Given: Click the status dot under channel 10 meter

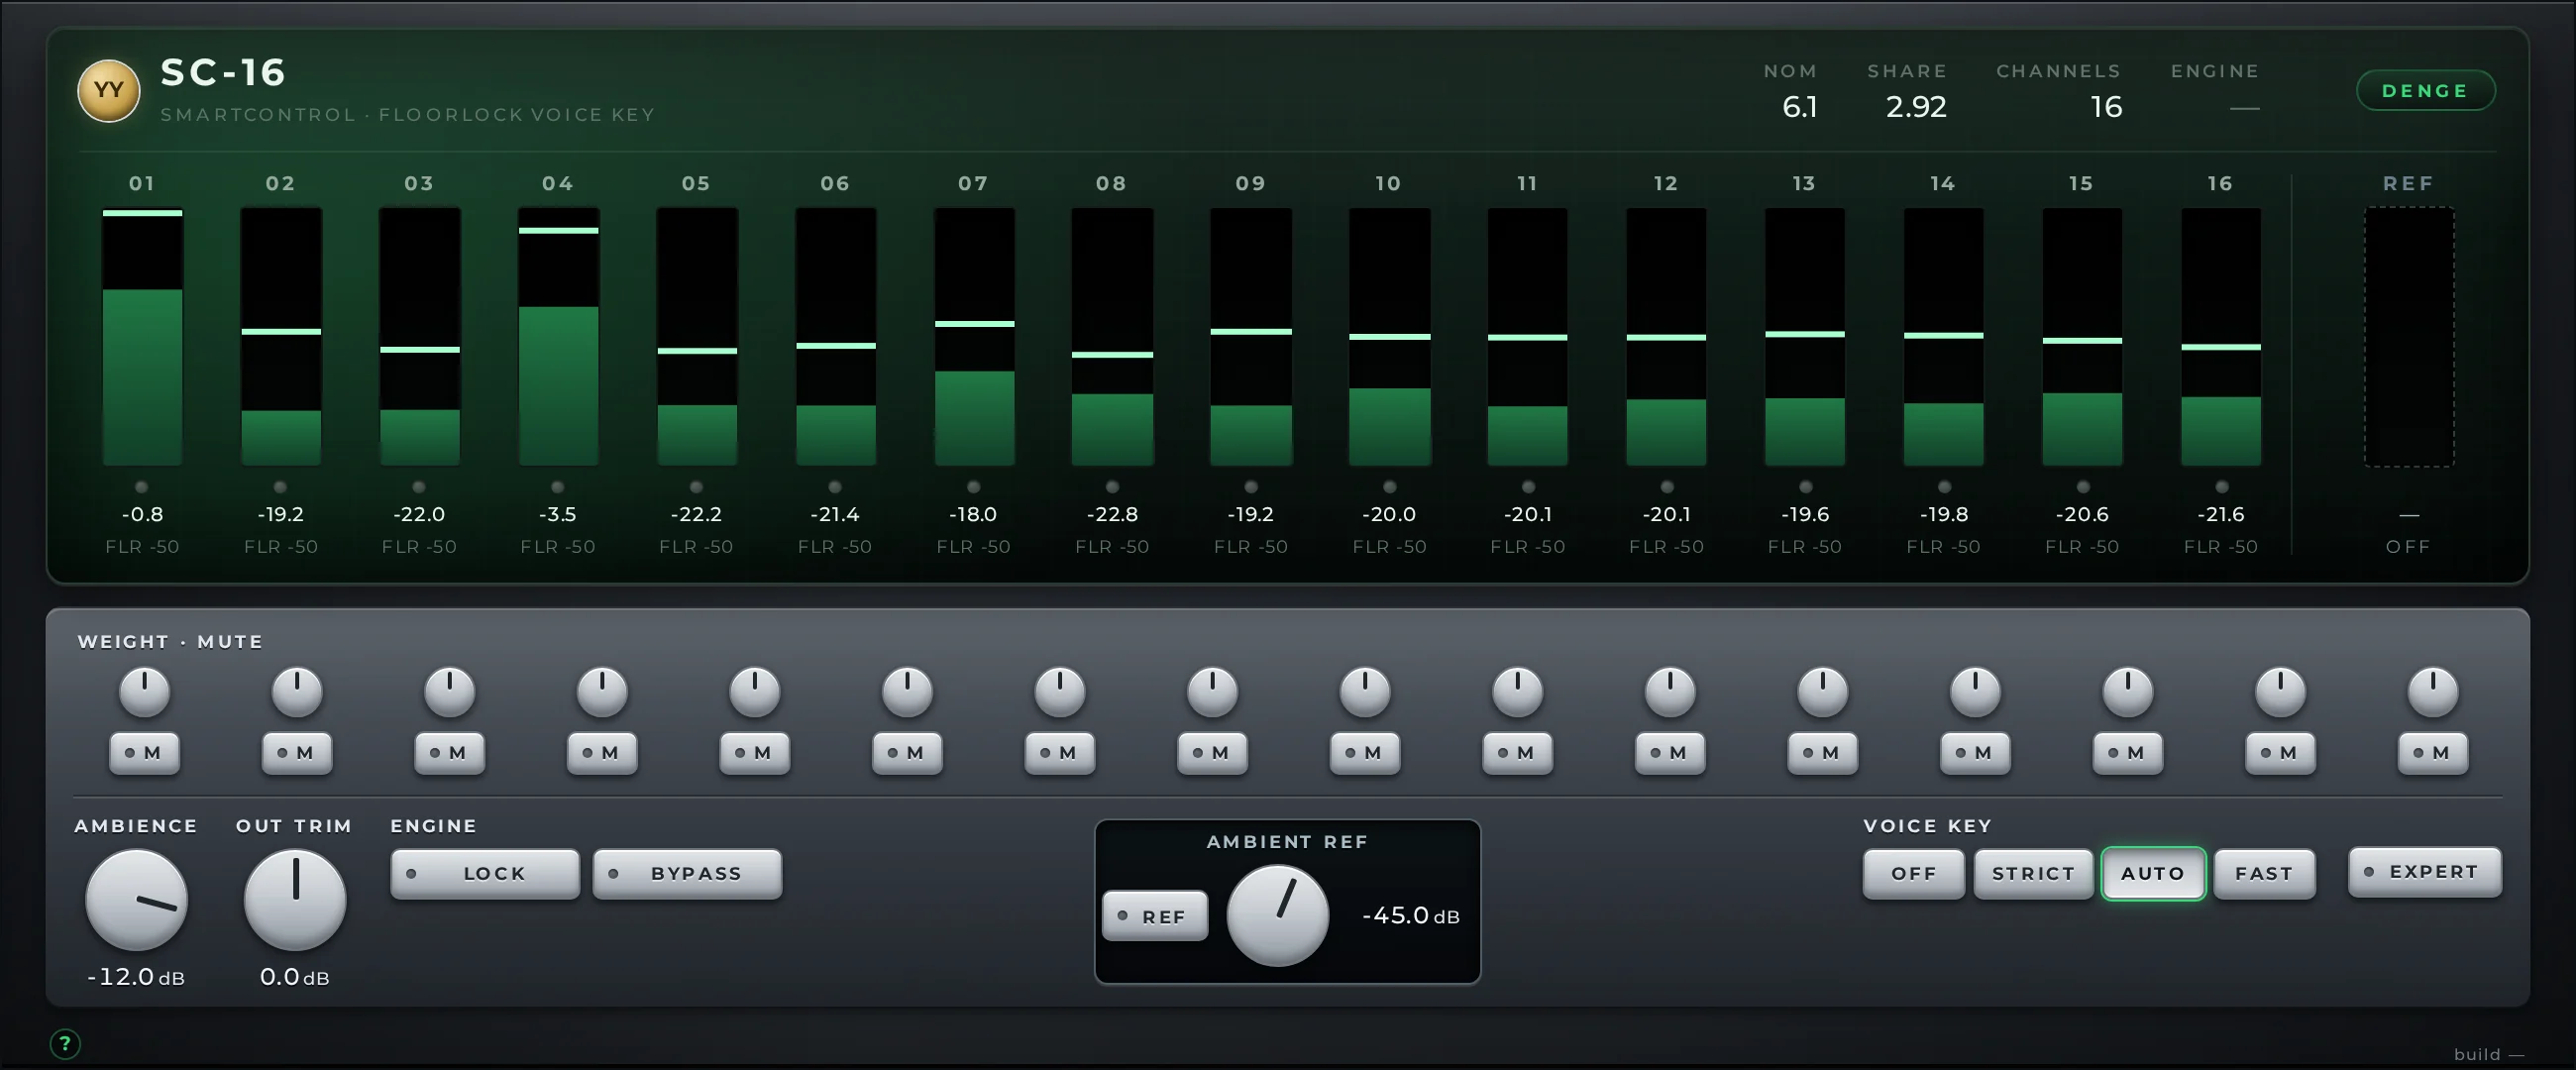Looking at the screenshot, I should click(1390, 487).
